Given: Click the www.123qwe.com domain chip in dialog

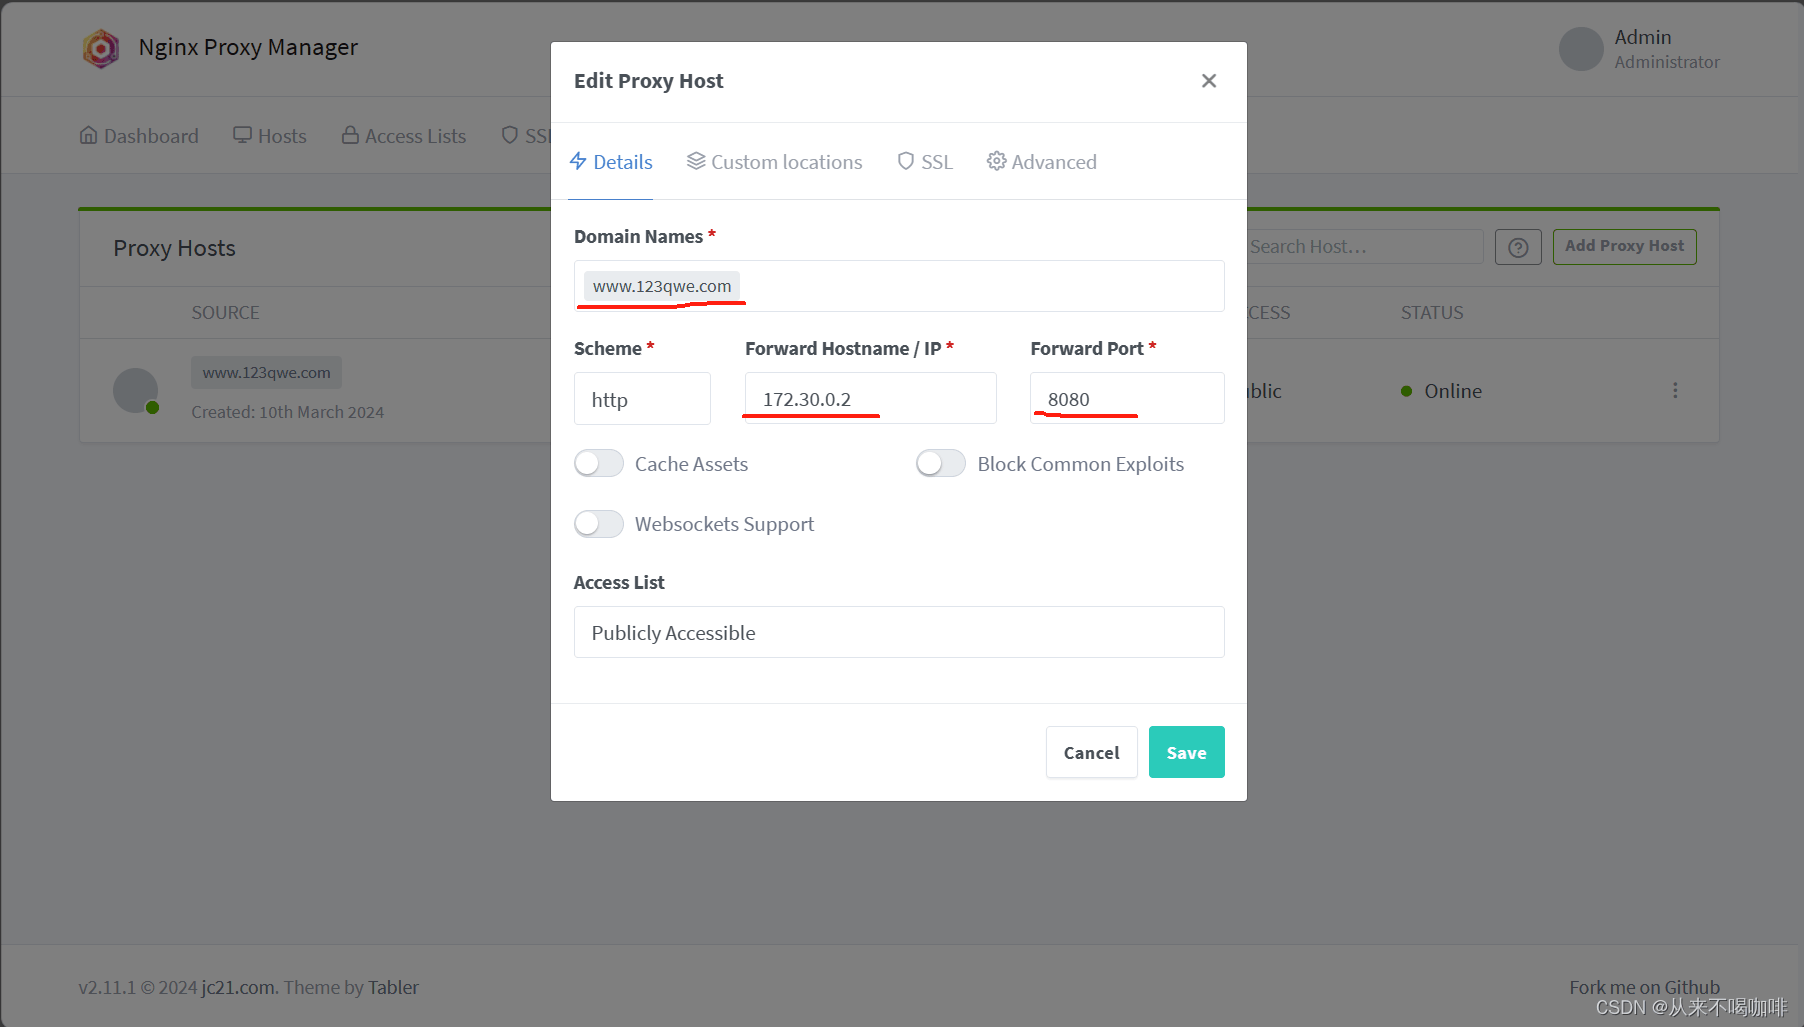Looking at the screenshot, I should pos(662,286).
